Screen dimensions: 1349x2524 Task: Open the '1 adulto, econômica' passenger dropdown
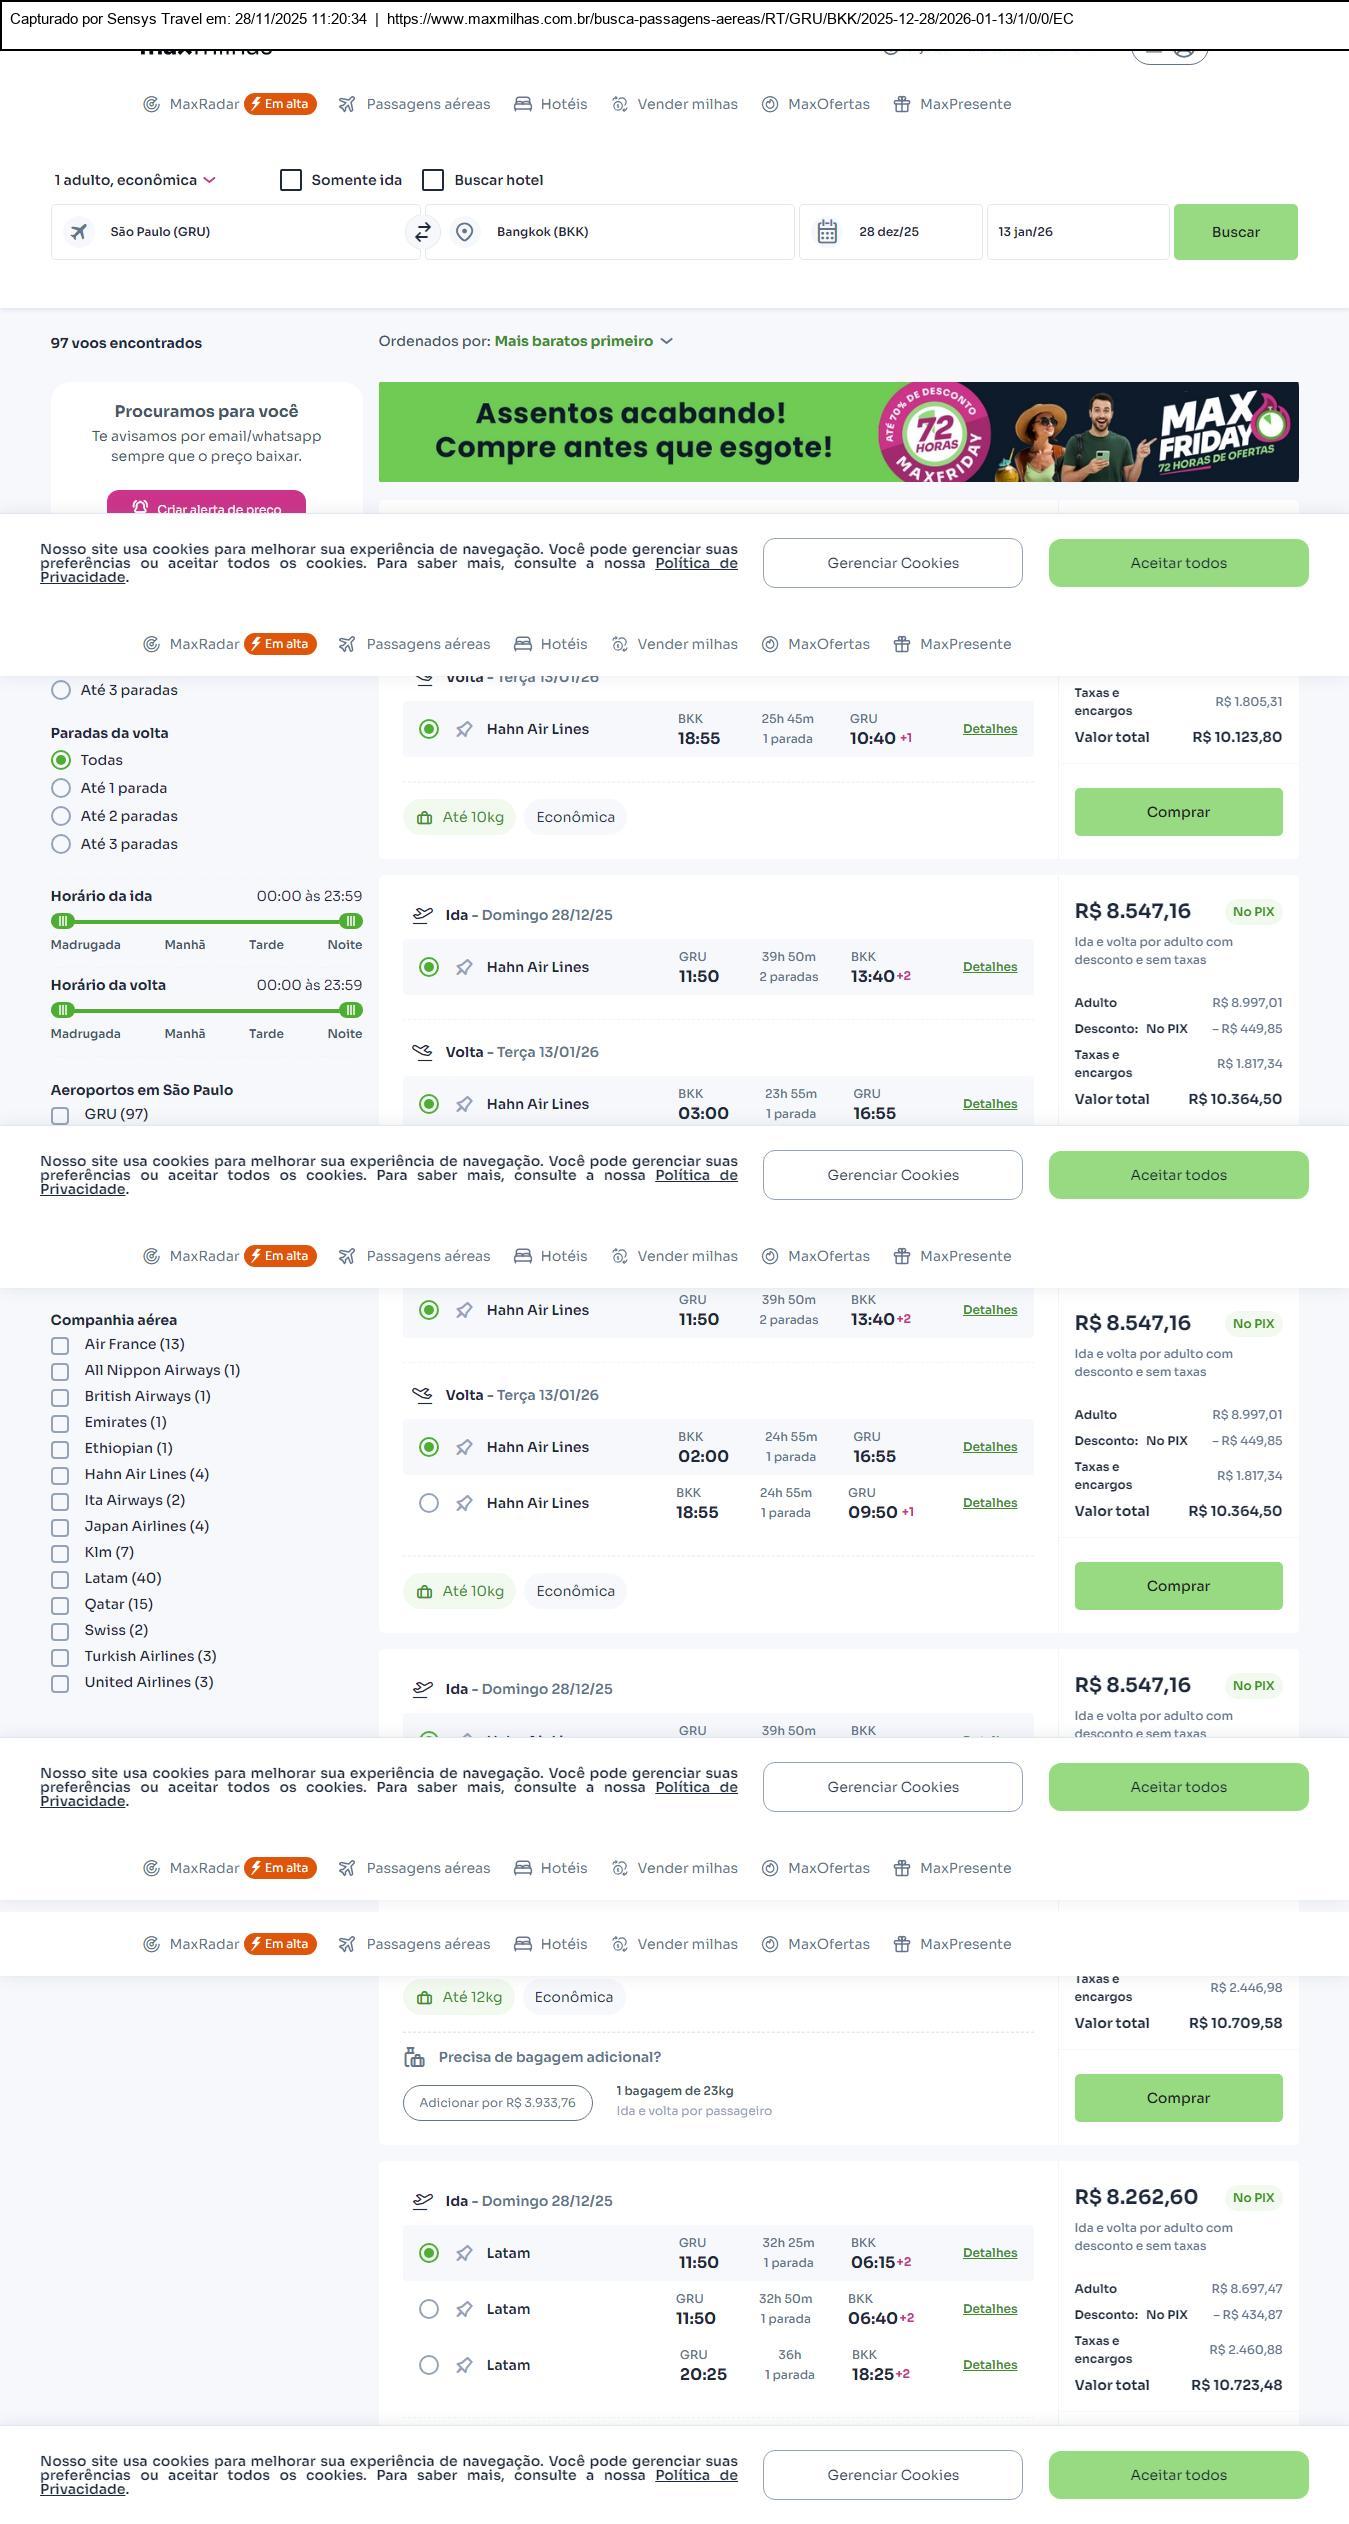[x=135, y=180]
